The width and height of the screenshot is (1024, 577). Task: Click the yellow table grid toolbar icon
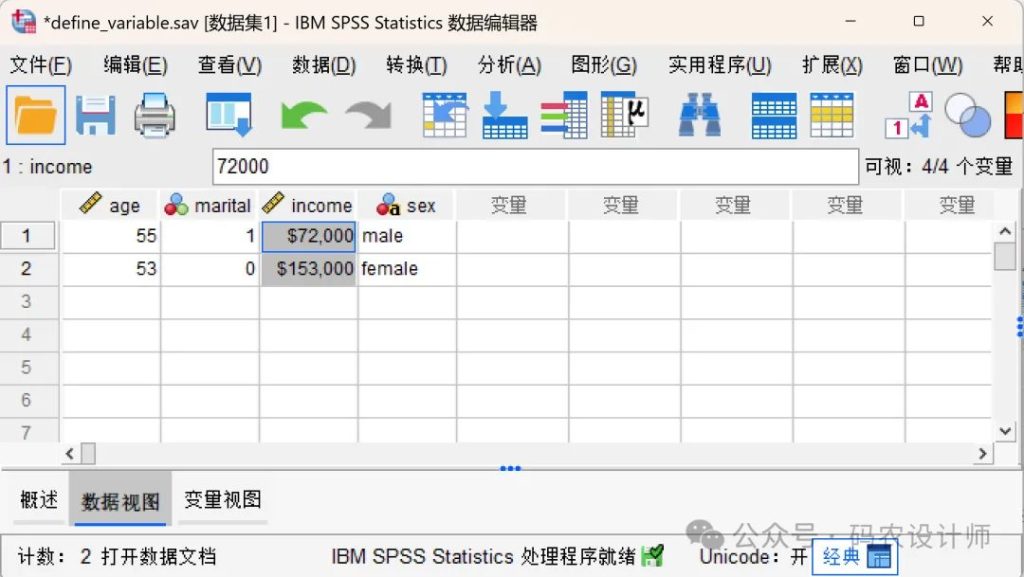coord(832,115)
